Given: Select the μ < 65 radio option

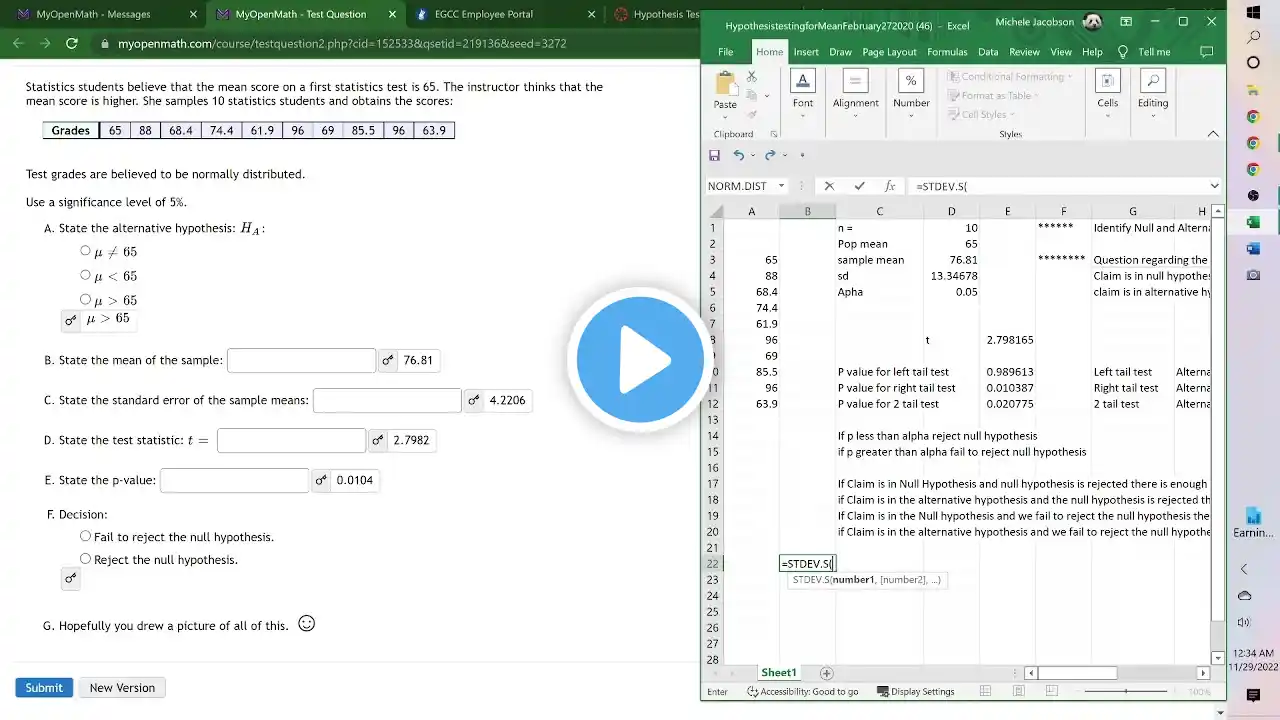Looking at the screenshot, I should [86, 275].
